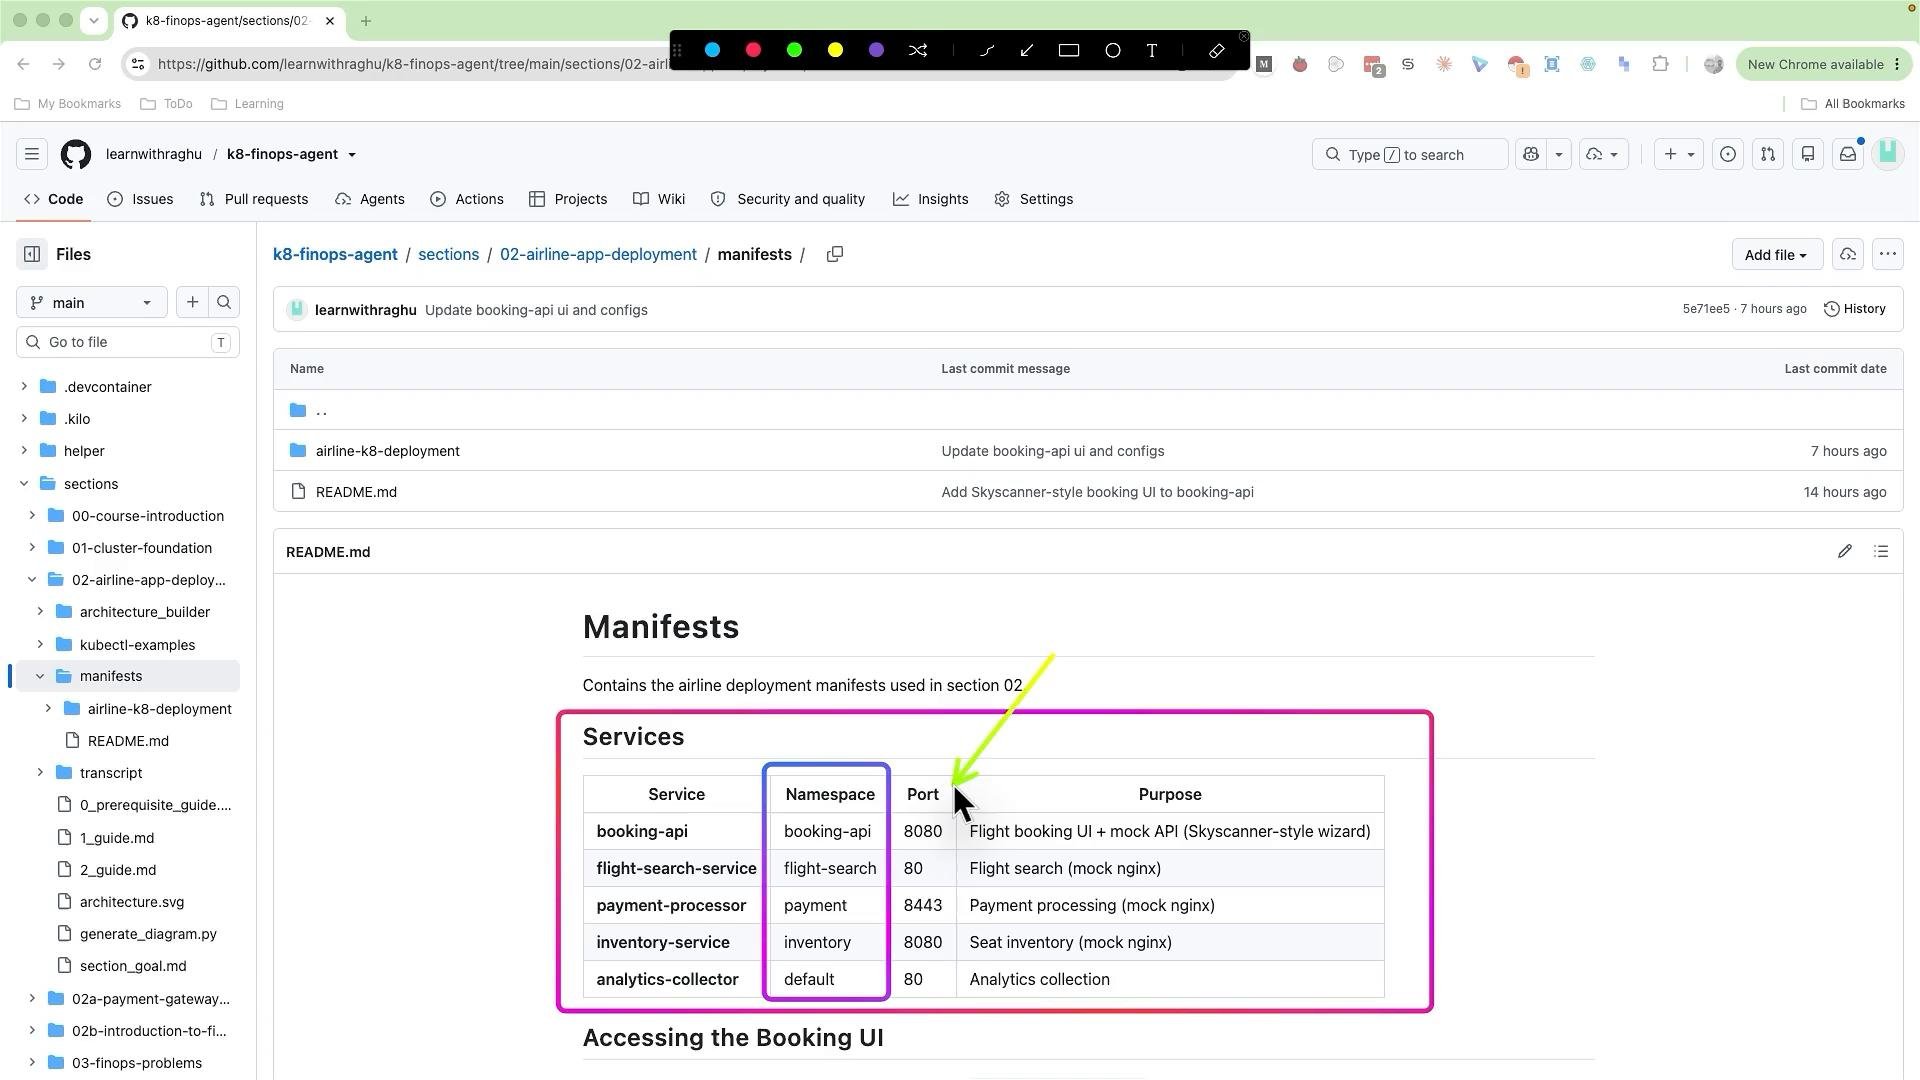This screenshot has height=1080, width=1920.
Task: Open the Pull requests tab
Action: (254, 199)
